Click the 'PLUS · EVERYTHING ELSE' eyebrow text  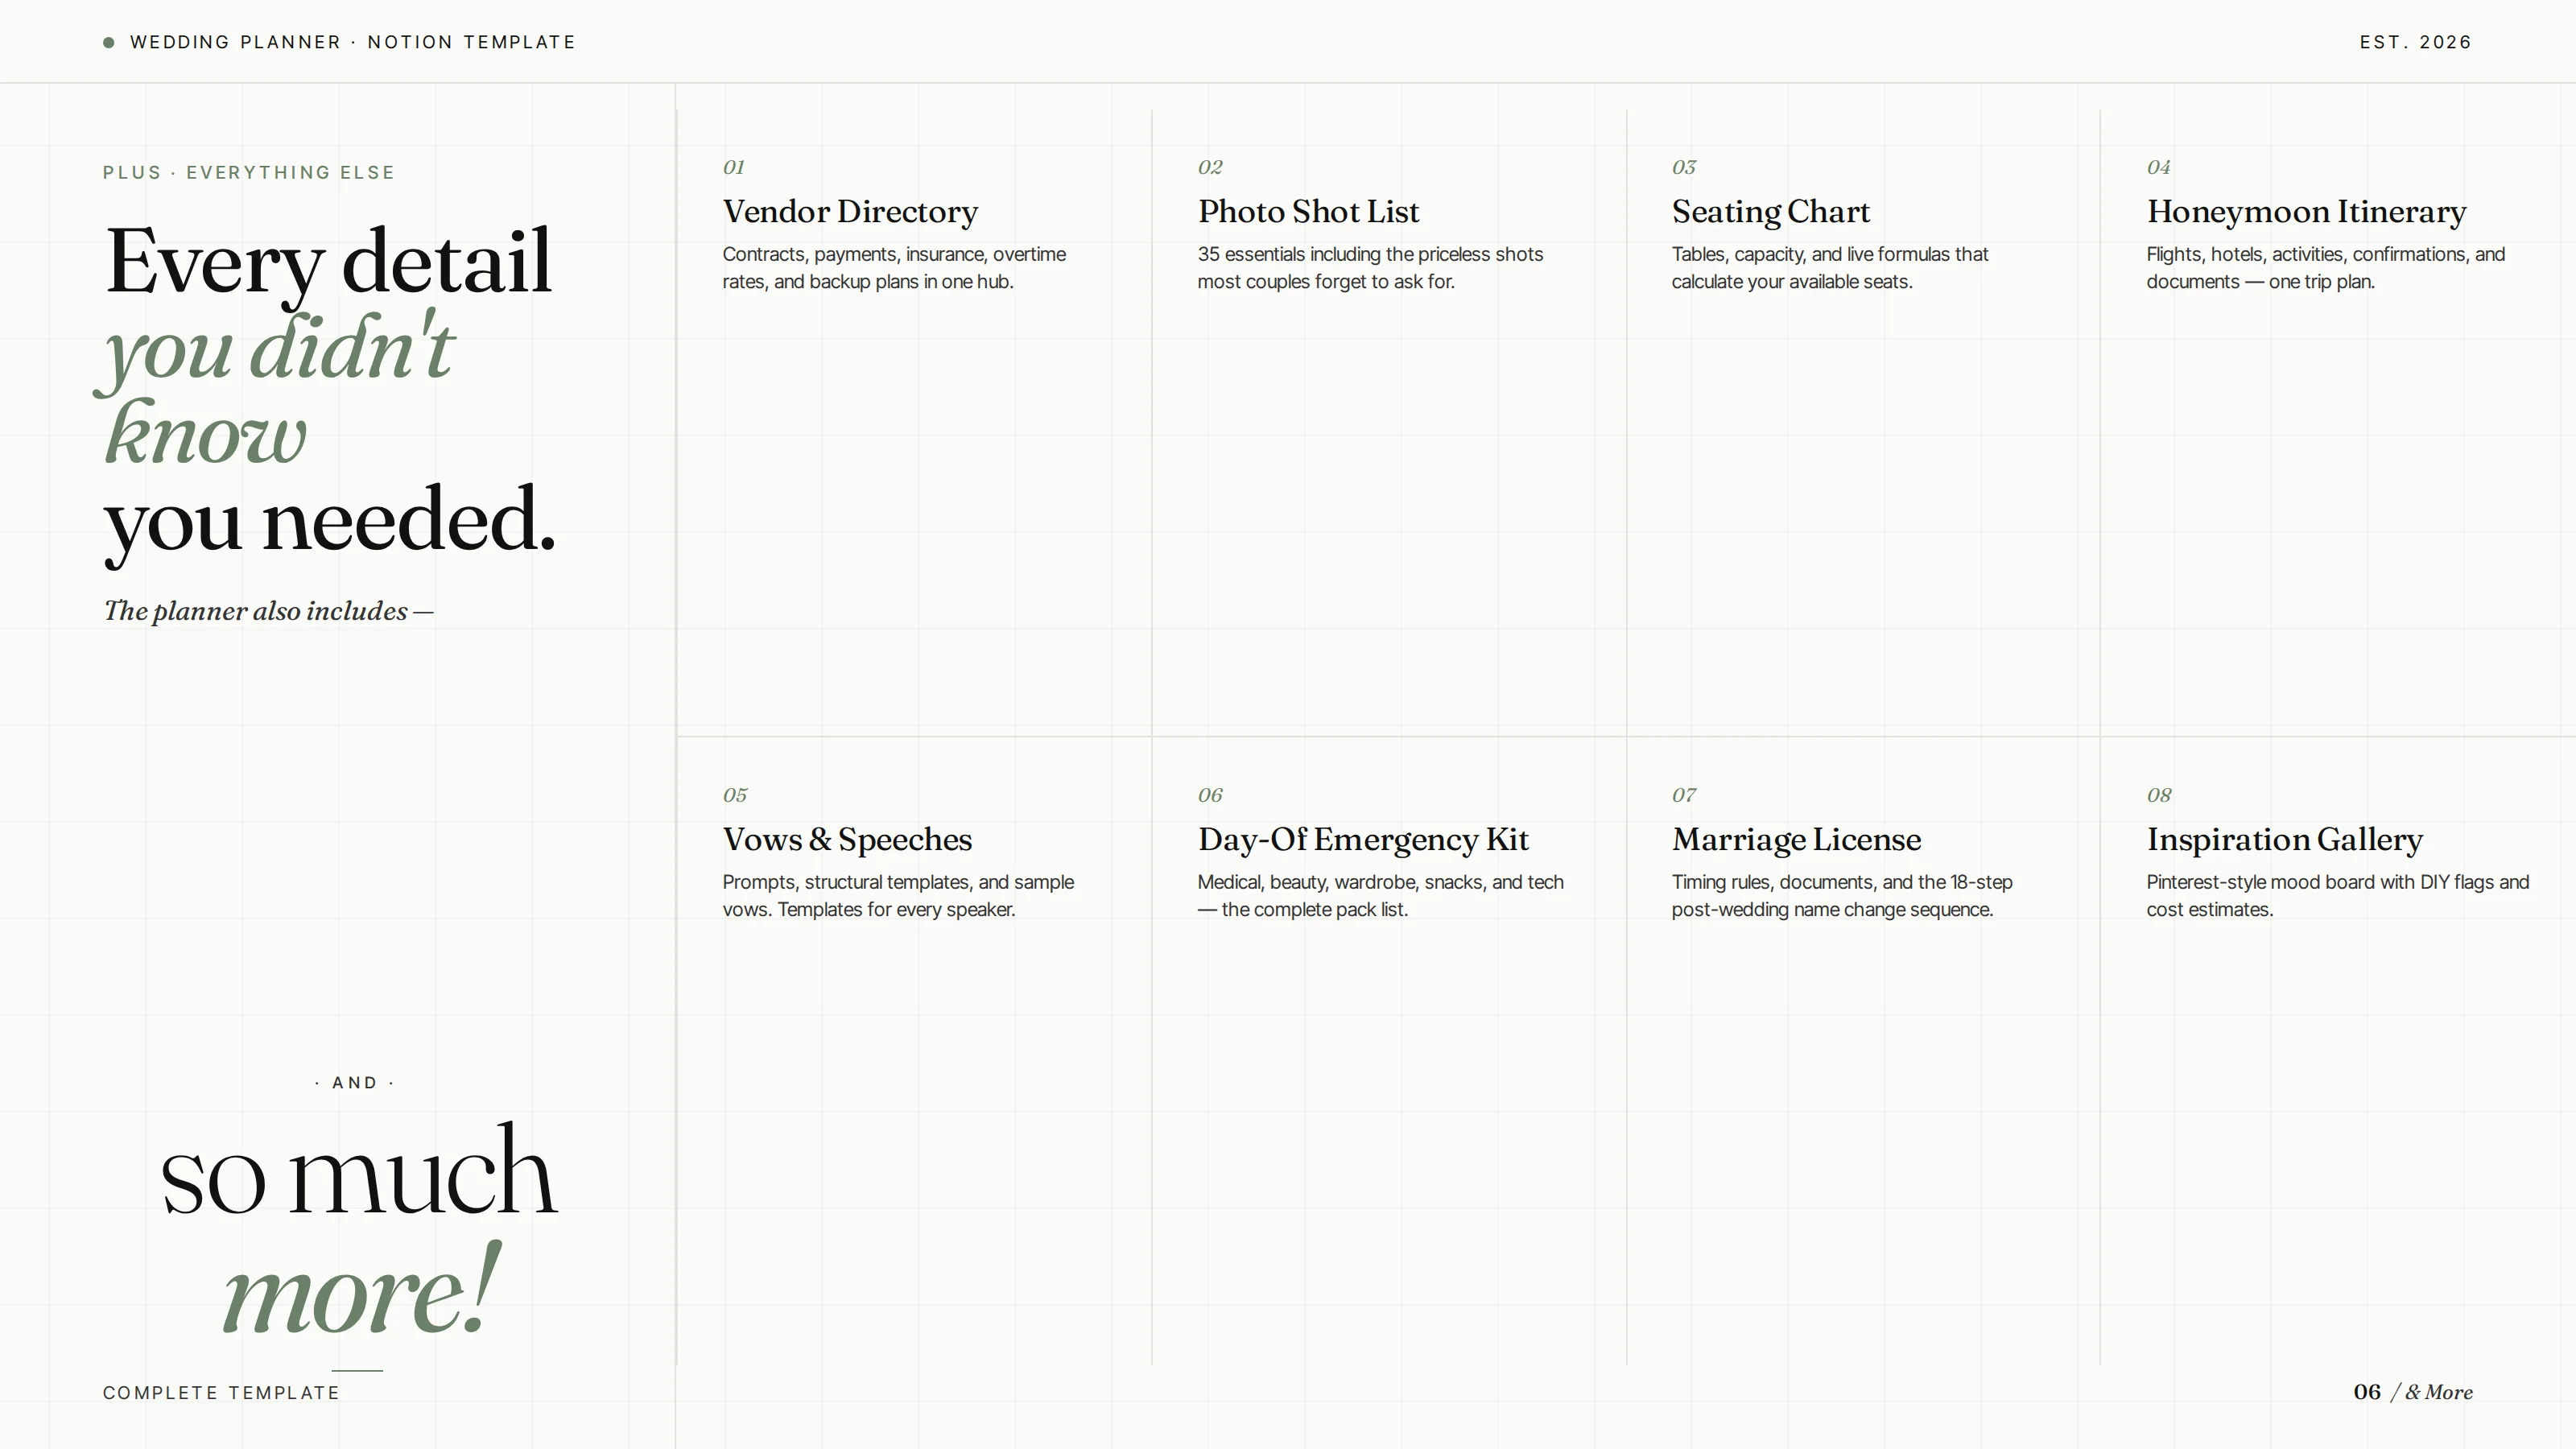(x=249, y=172)
